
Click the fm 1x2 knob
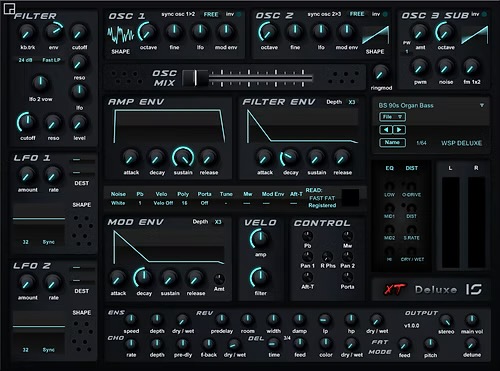click(x=471, y=67)
